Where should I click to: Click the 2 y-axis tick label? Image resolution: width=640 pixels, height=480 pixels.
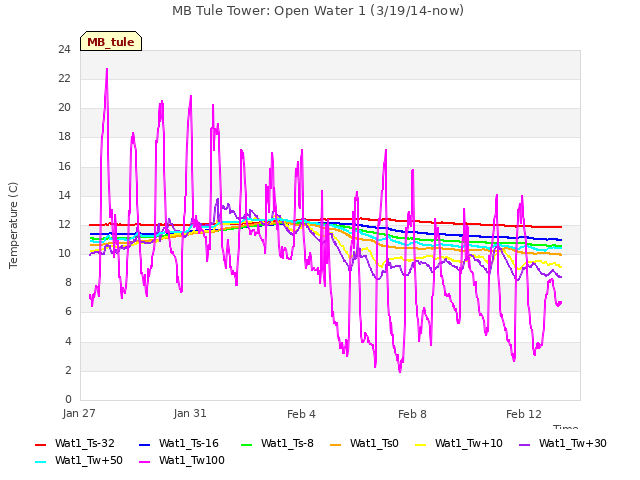[68, 370]
